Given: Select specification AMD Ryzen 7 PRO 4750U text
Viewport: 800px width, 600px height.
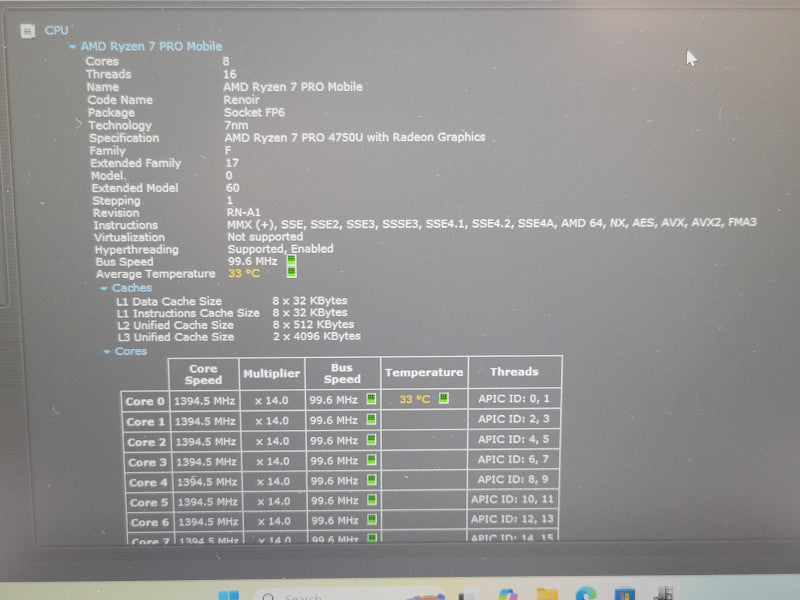Looking at the screenshot, I should [x=355, y=137].
